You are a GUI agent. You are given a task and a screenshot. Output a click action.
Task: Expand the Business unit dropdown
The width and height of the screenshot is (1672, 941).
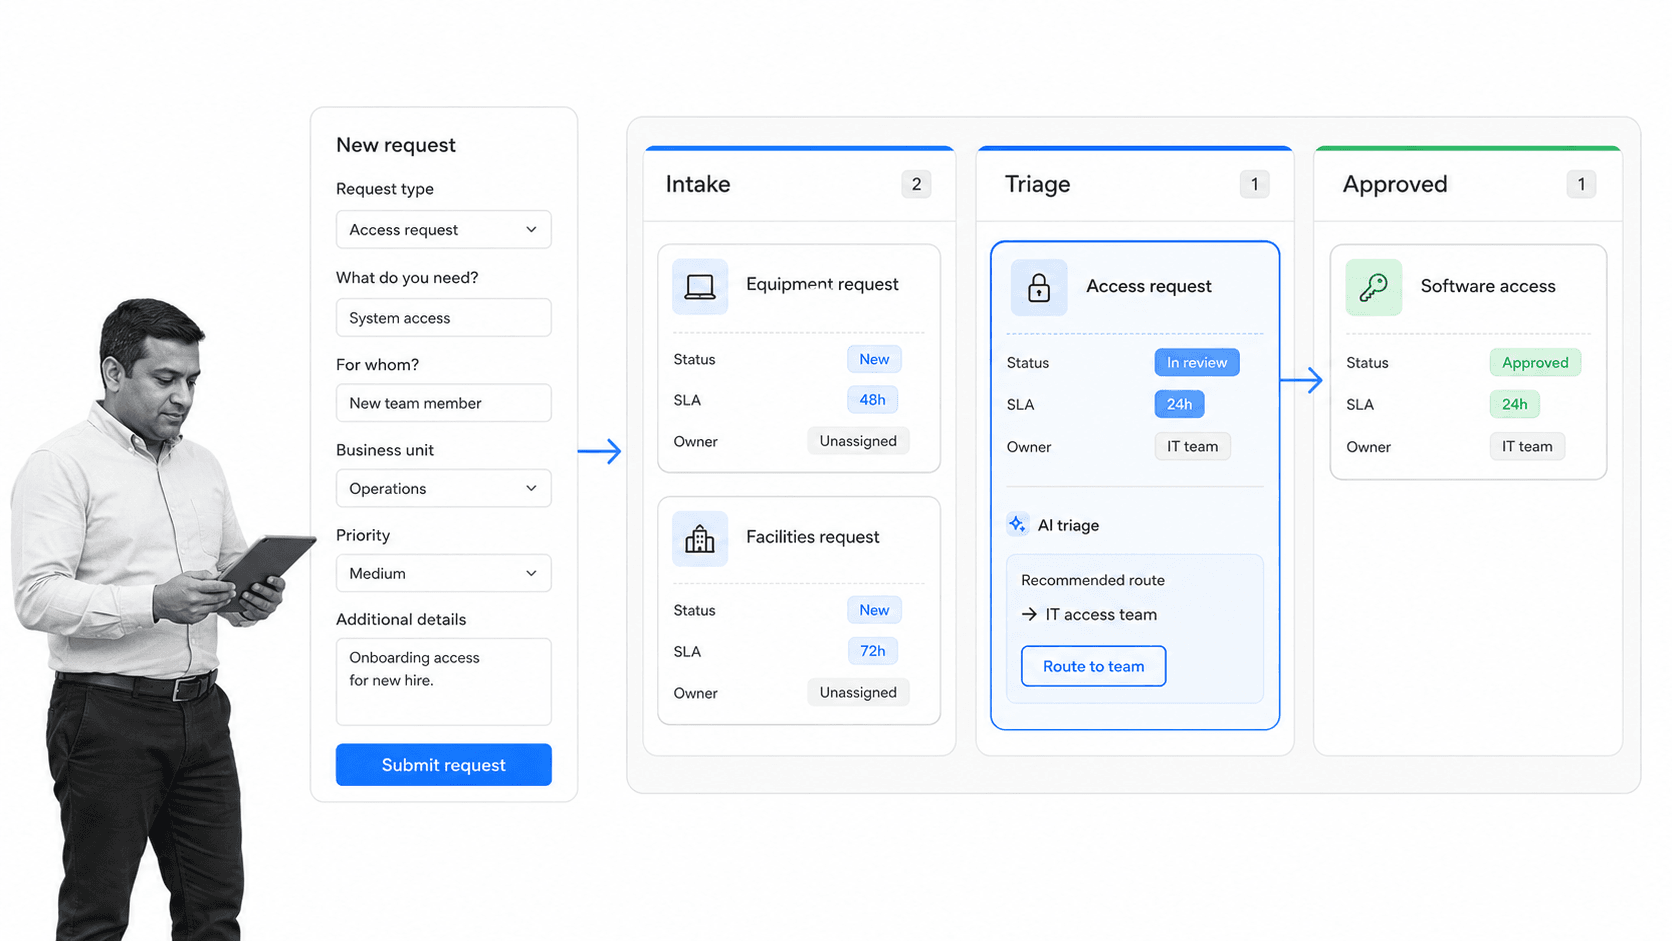click(x=443, y=488)
